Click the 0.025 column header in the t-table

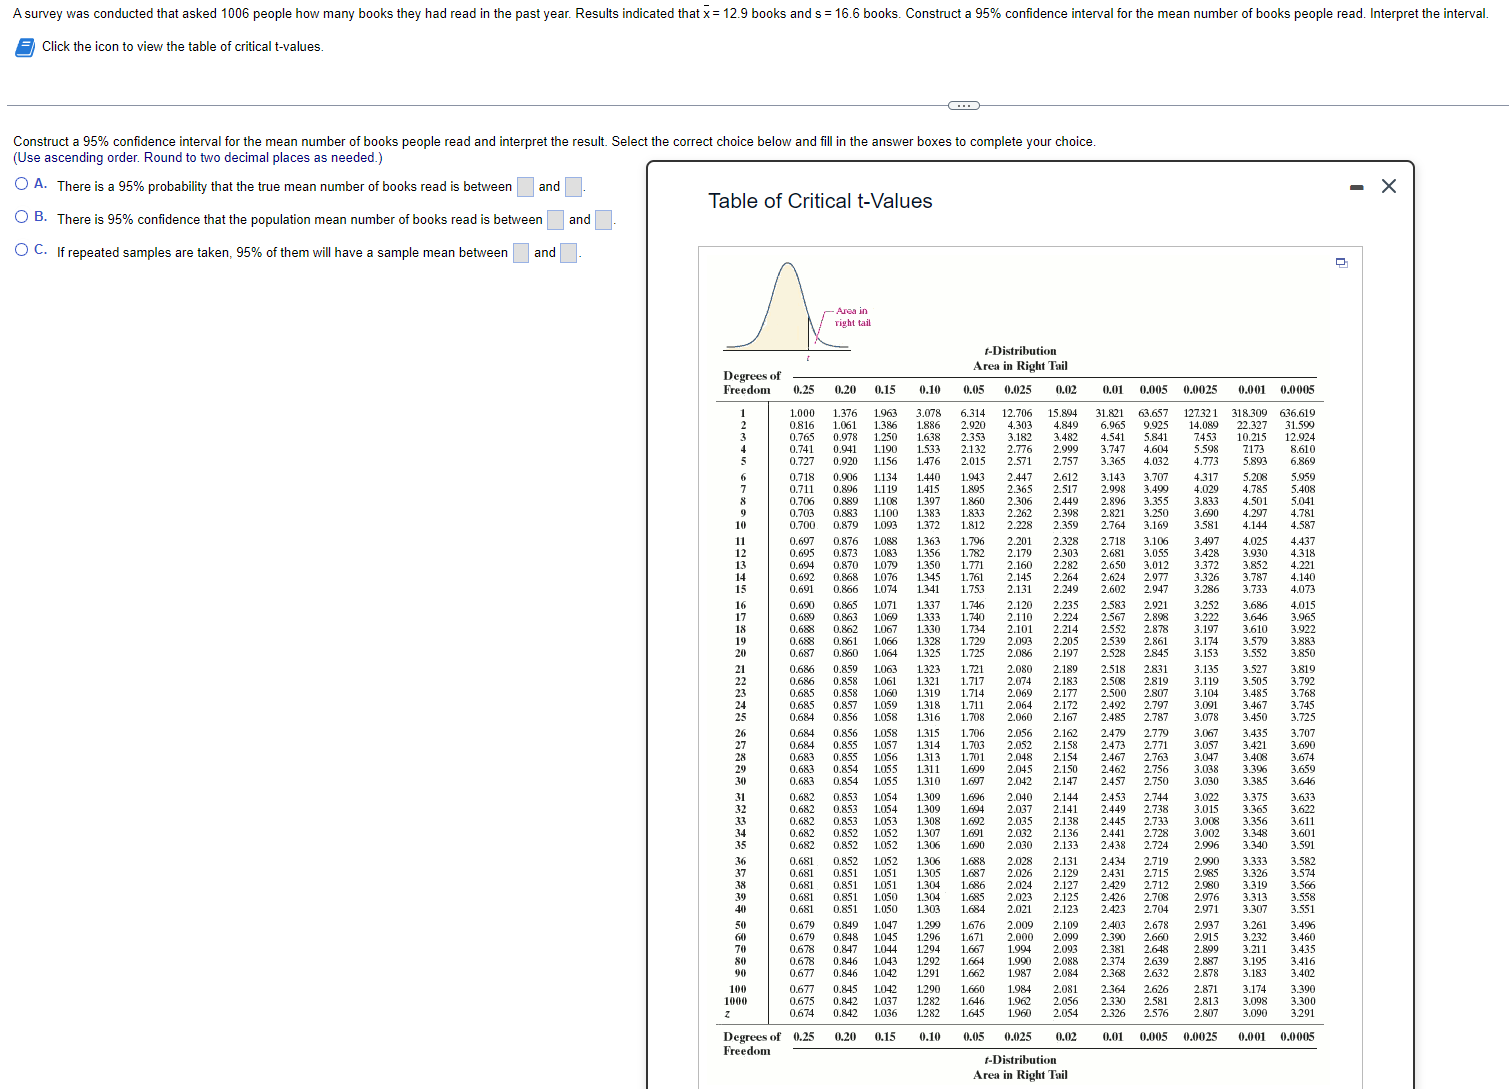tap(1019, 389)
